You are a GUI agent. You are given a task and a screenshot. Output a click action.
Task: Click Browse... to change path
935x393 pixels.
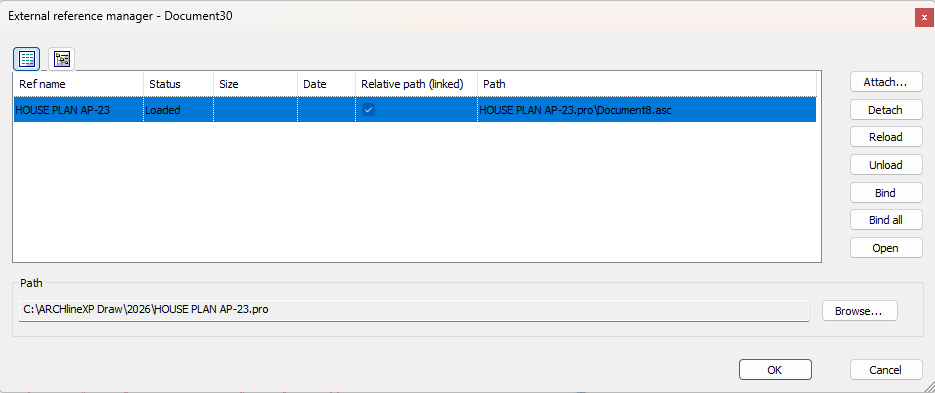pyautogui.click(x=859, y=311)
